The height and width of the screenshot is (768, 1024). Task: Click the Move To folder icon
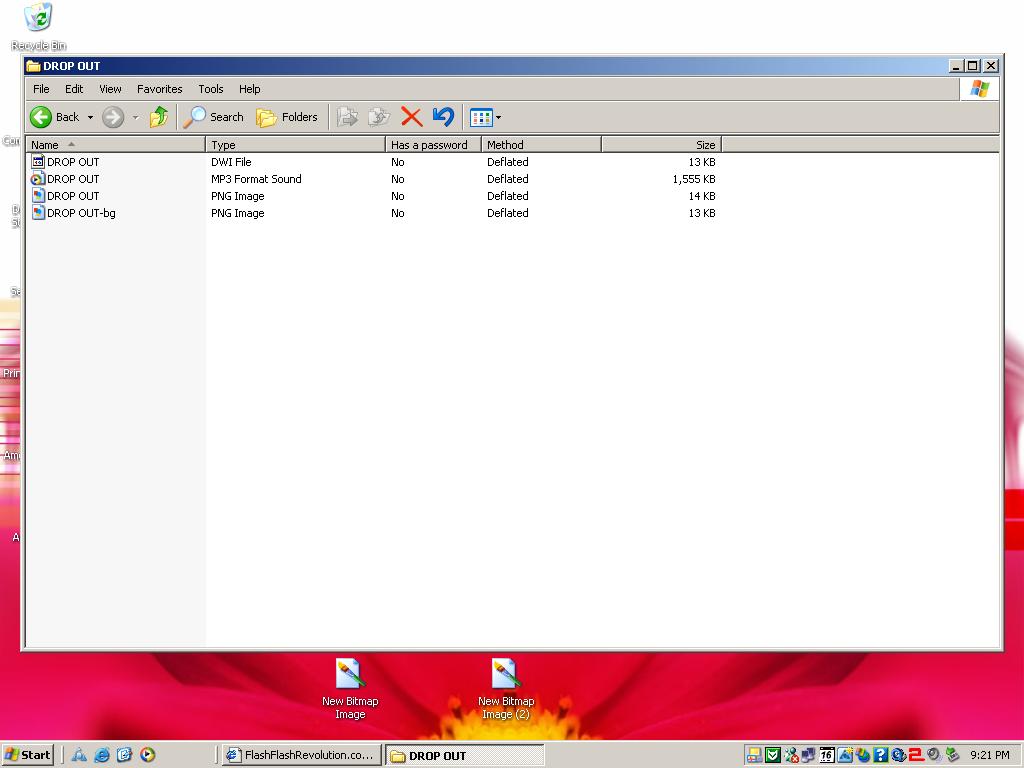[x=347, y=117]
